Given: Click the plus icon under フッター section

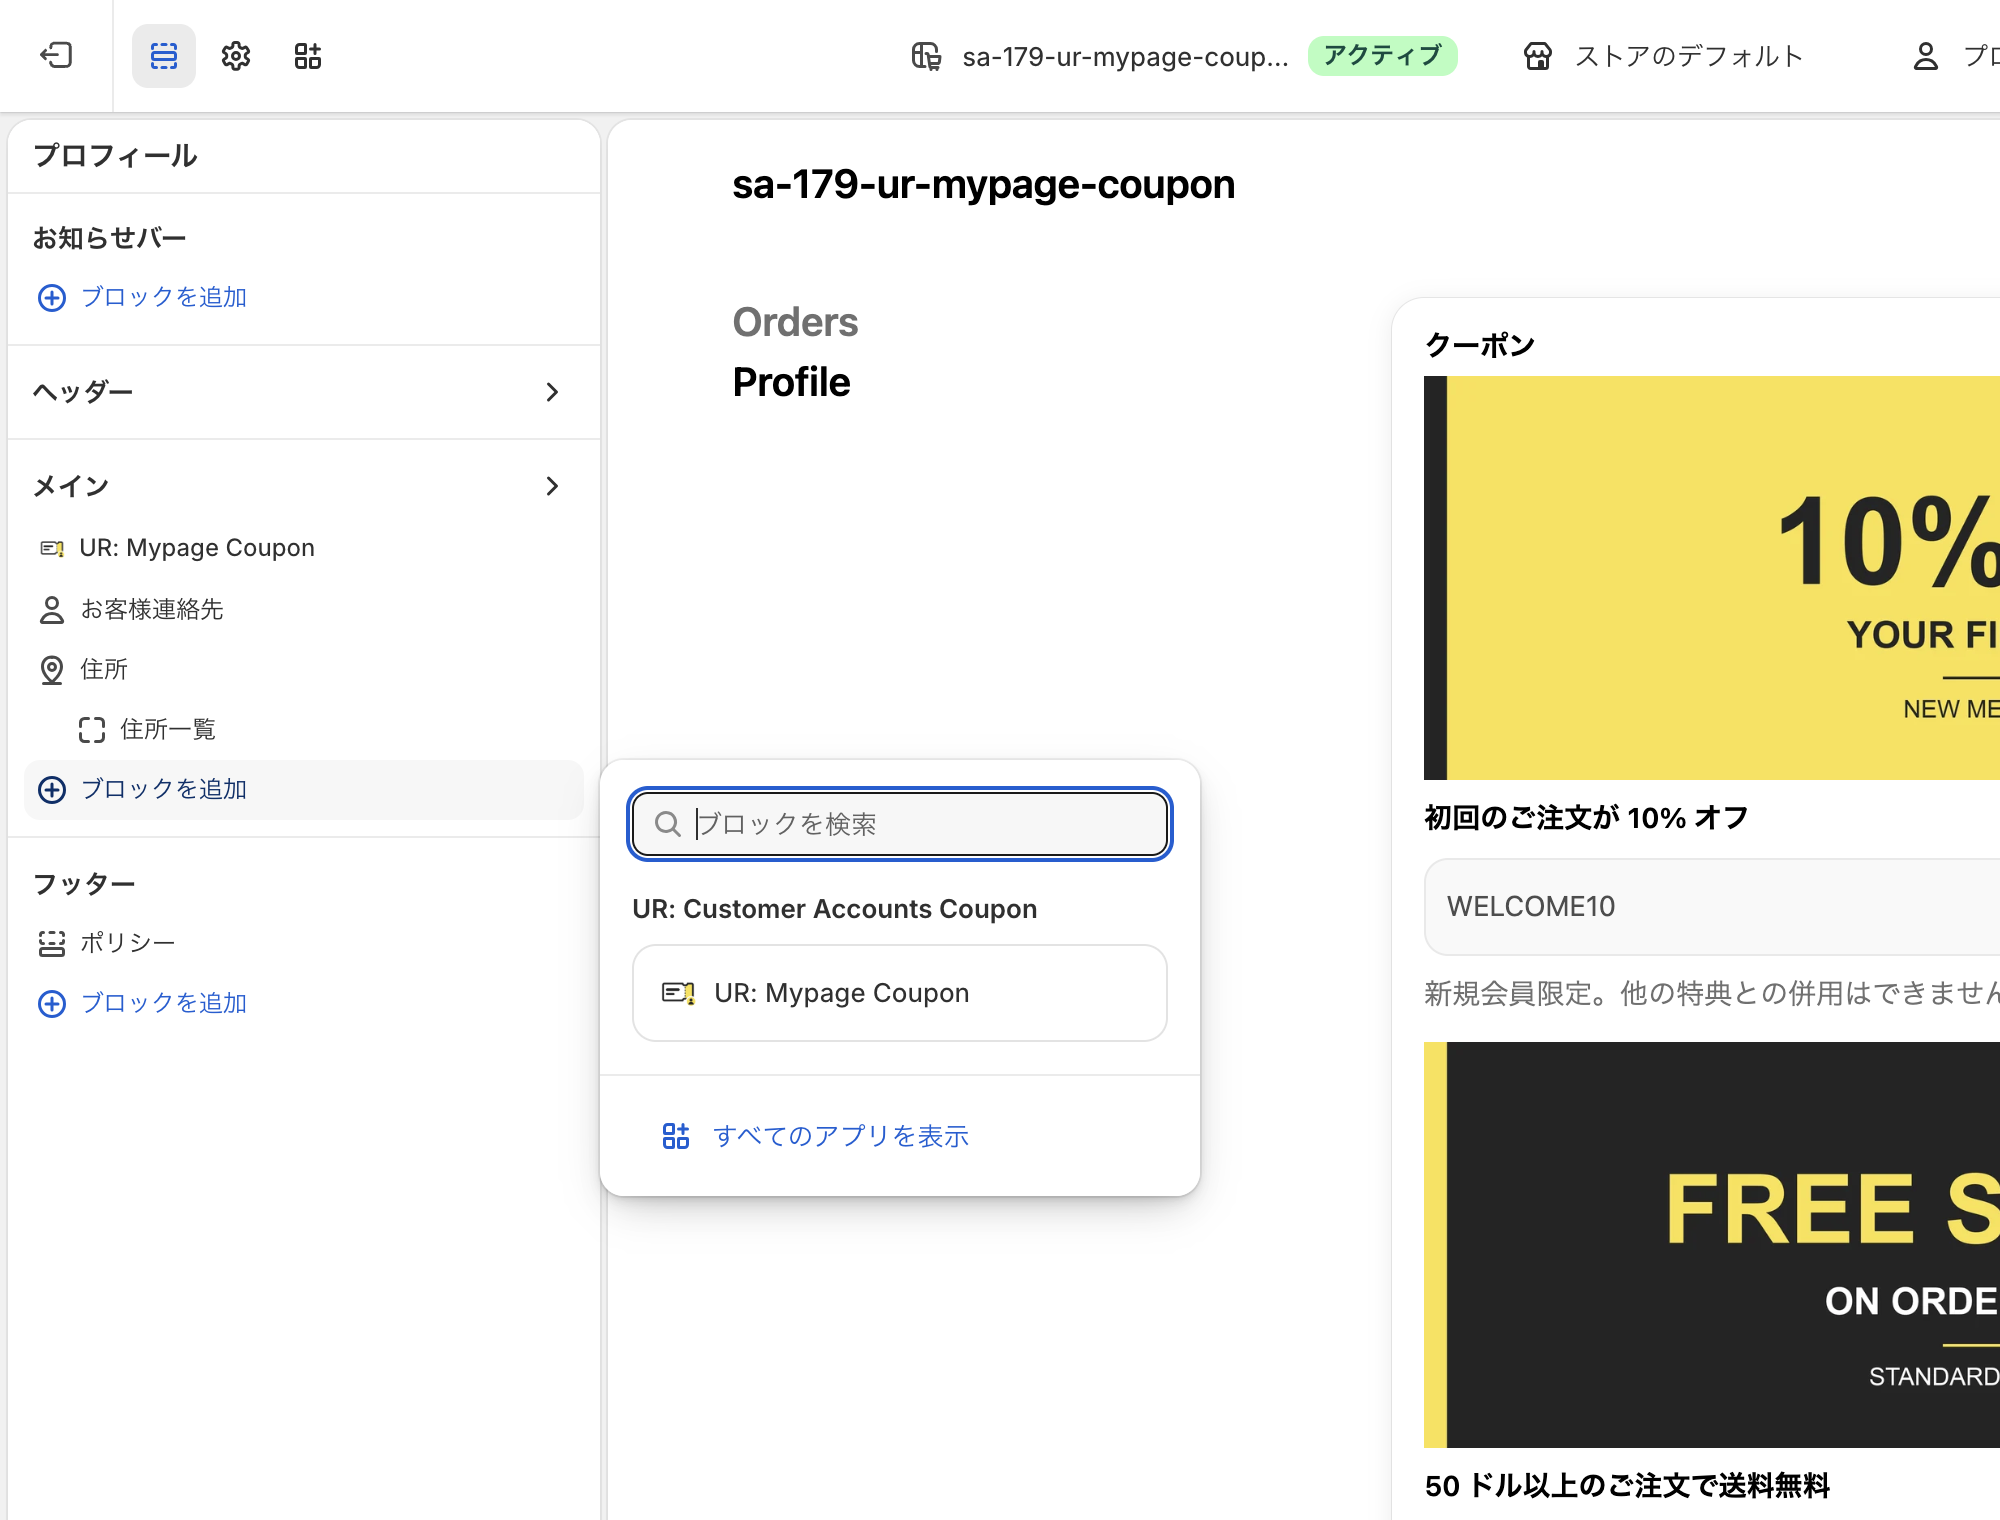Looking at the screenshot, I should coord(52,1004).
